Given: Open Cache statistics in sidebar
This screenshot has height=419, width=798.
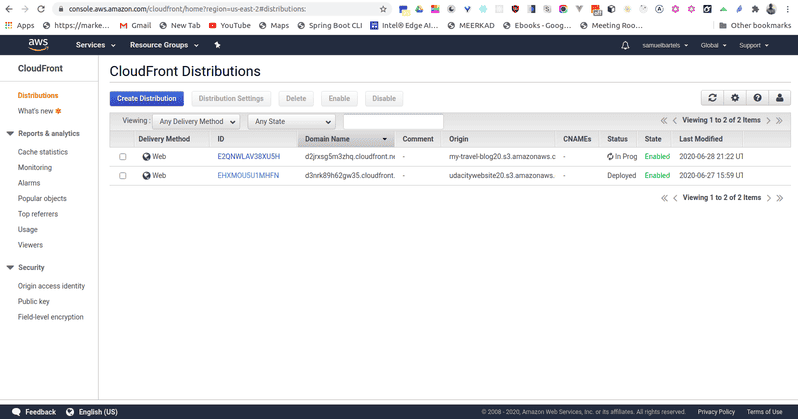Looking at the screenshot, I should [43, 152].
